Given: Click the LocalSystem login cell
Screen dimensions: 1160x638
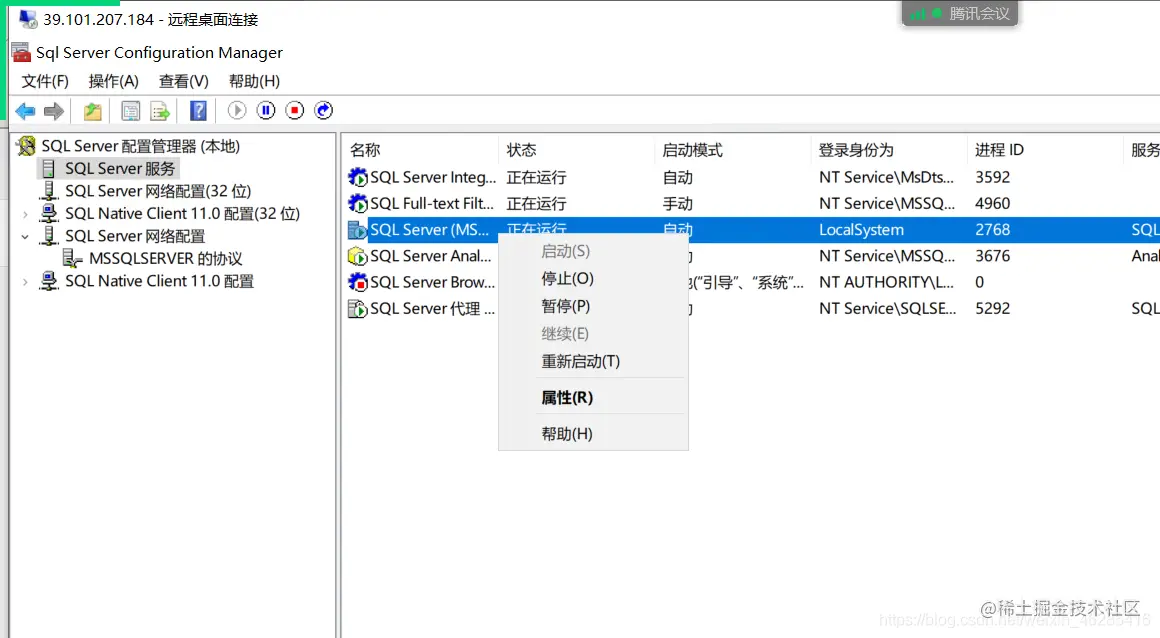Looking at the screenshot, I should tap(861, 229).
